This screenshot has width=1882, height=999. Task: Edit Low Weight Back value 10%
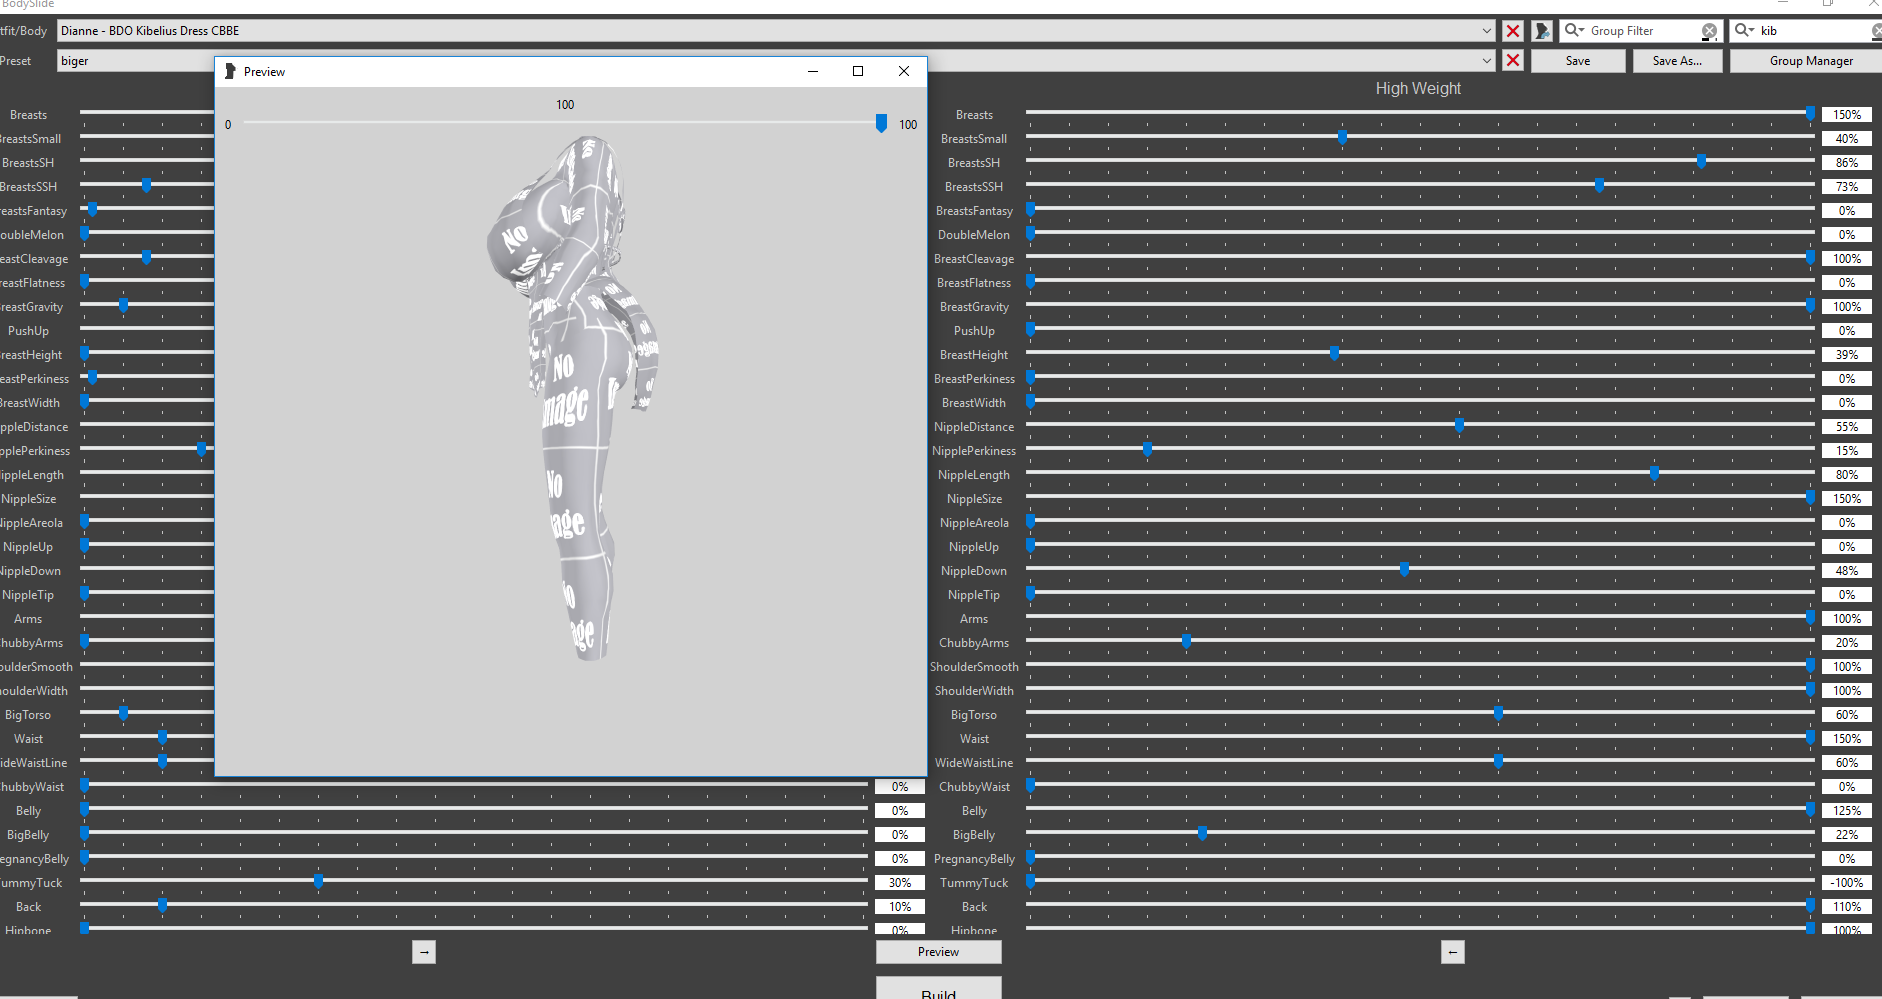coord(900,907)
